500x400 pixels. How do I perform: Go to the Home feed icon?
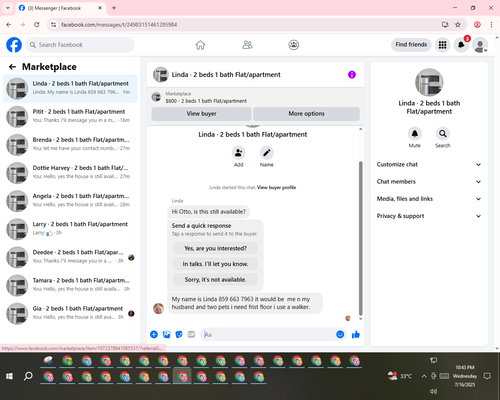tap(200, 45)
